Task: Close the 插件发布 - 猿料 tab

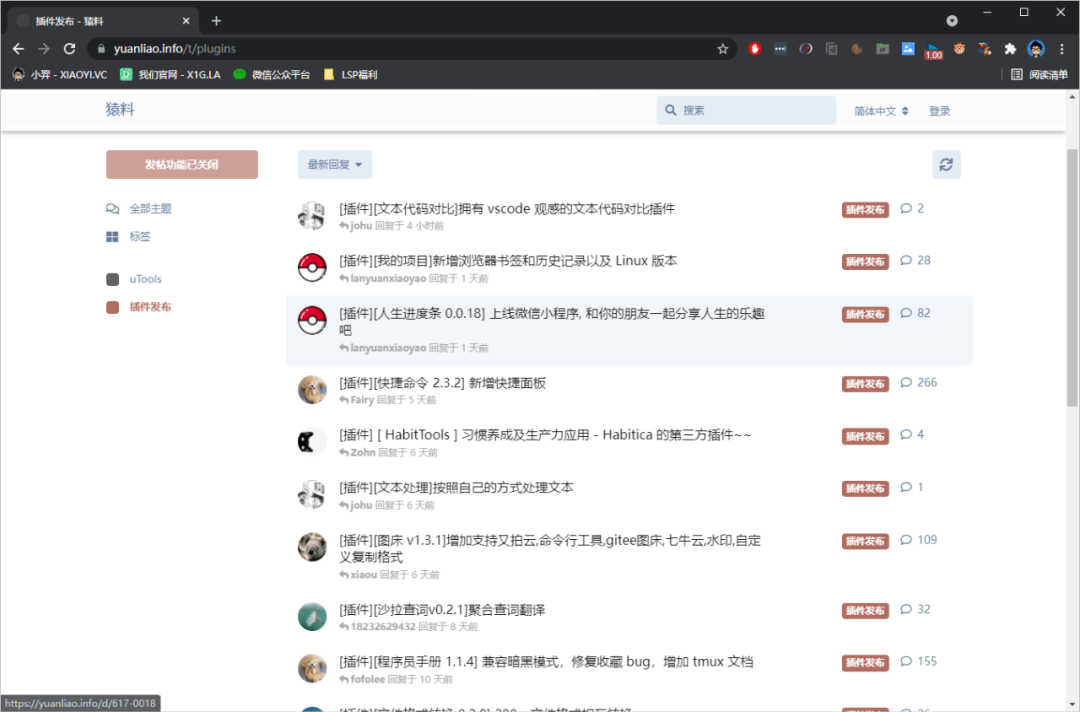Action: click(186, 21)
